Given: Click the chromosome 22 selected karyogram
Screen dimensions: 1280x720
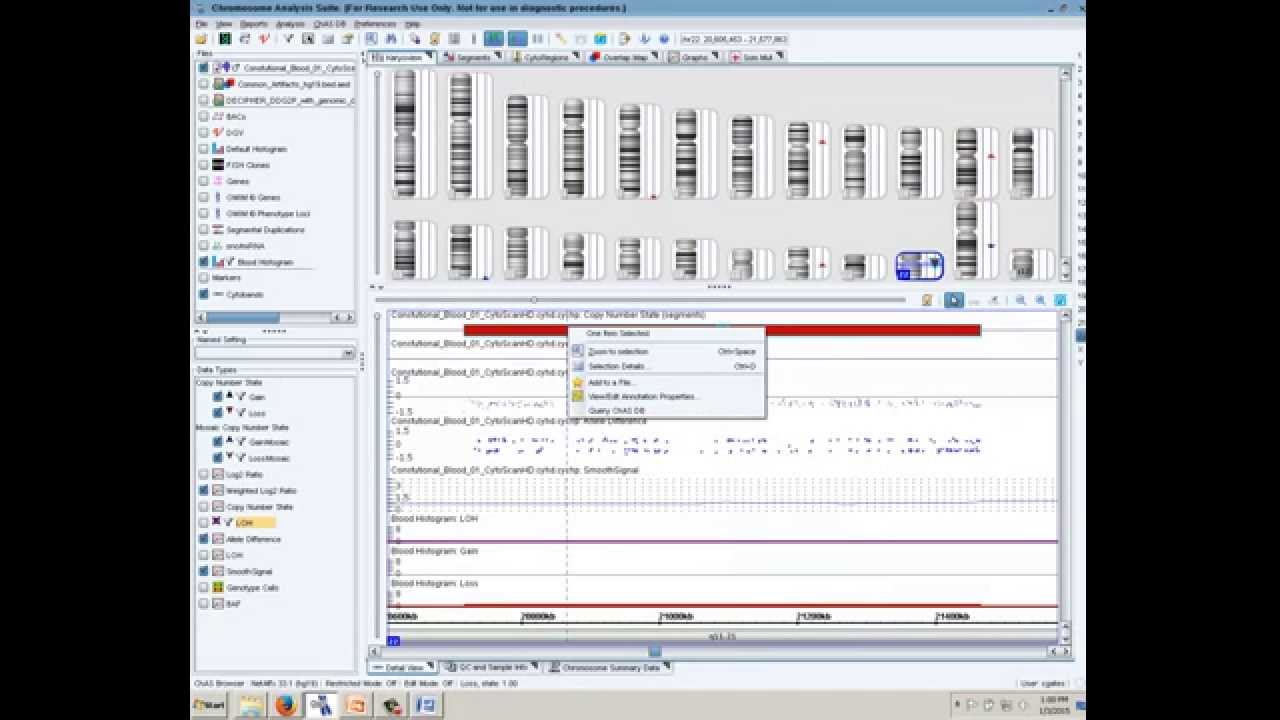Looking at the screenshot, I should tap(919, 265).
